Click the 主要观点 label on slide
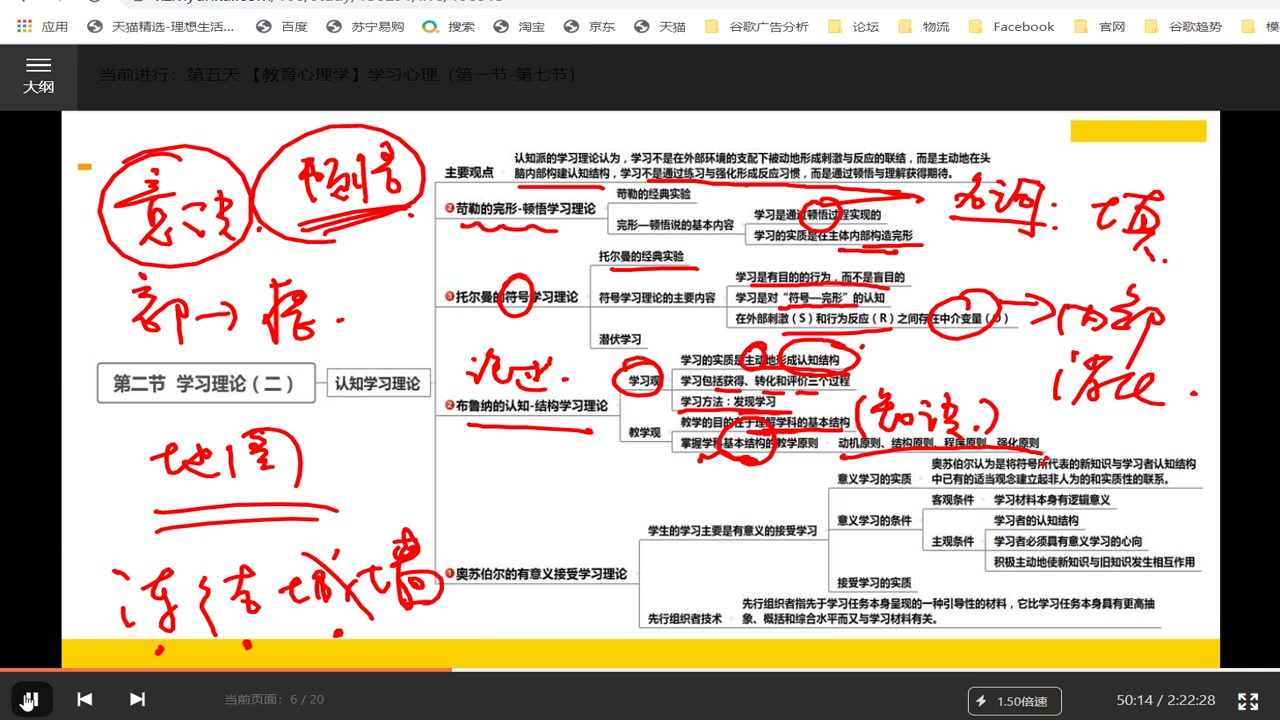 pos(469,172)
